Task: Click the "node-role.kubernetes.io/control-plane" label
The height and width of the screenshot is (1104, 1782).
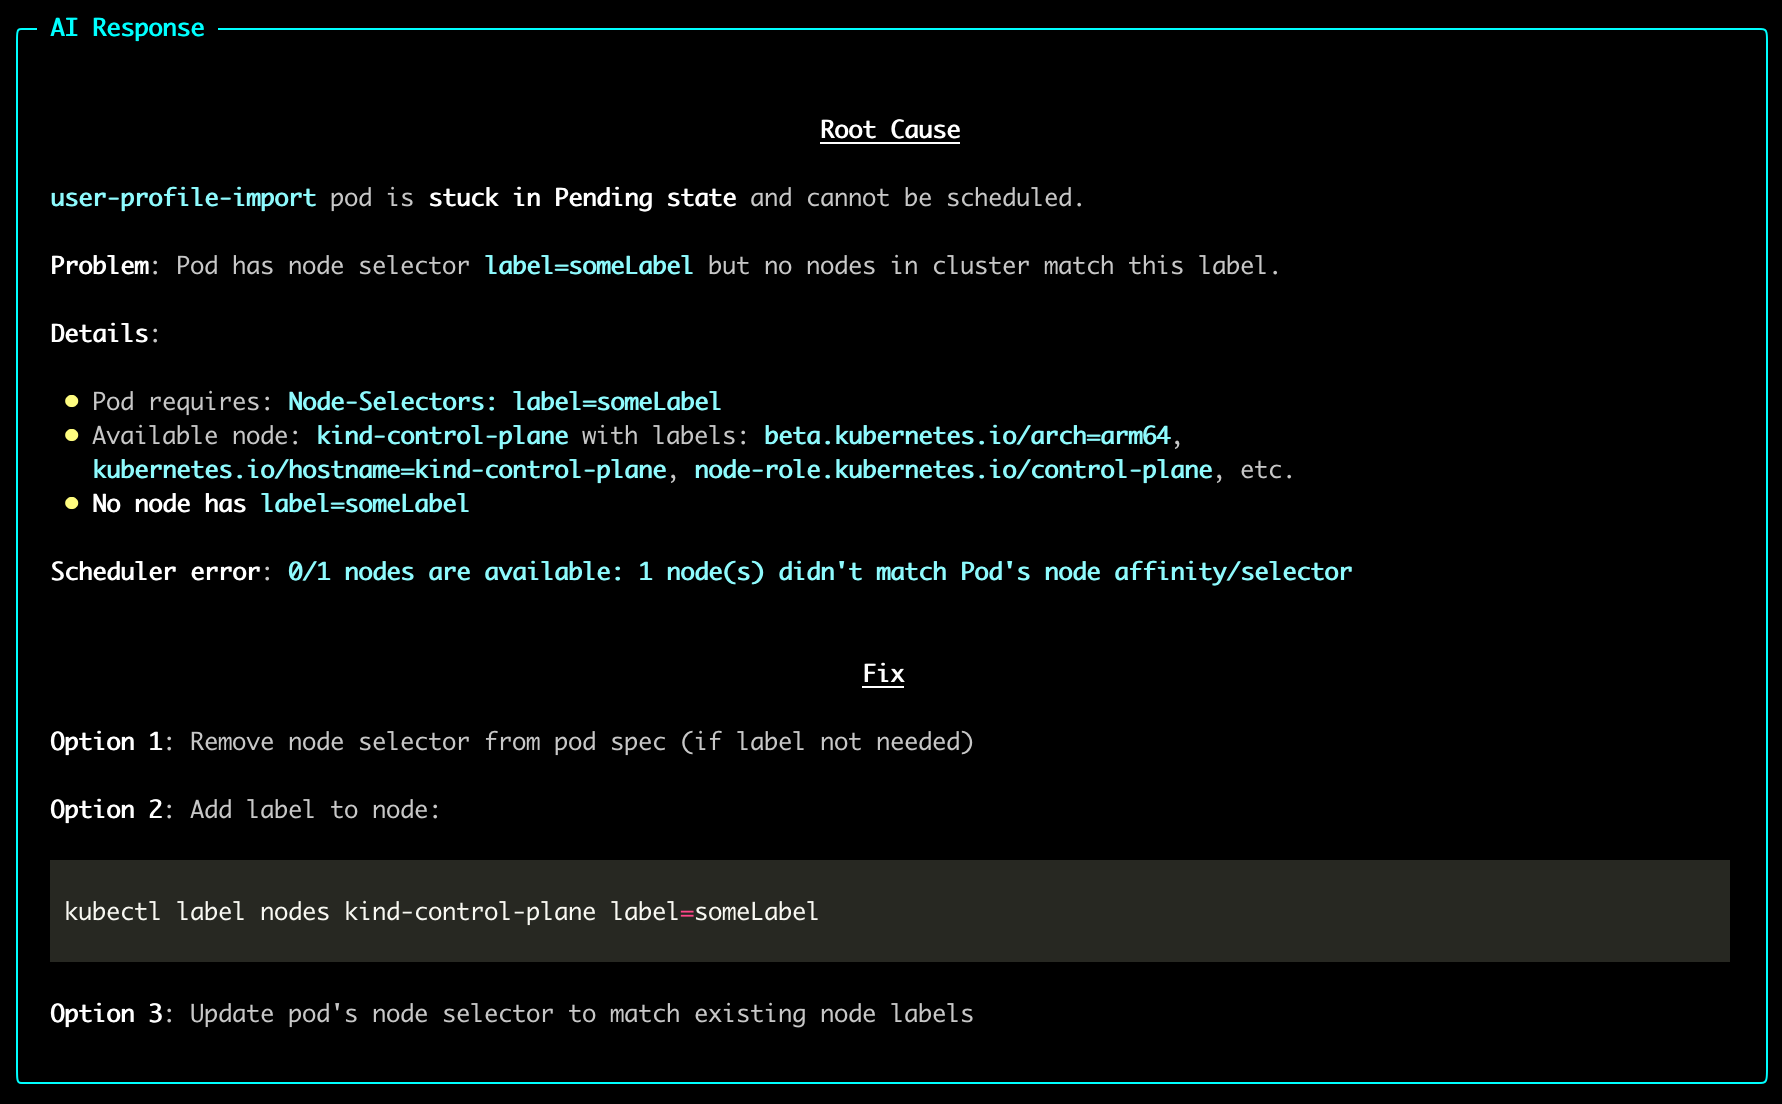Action: tap(953, 470)
